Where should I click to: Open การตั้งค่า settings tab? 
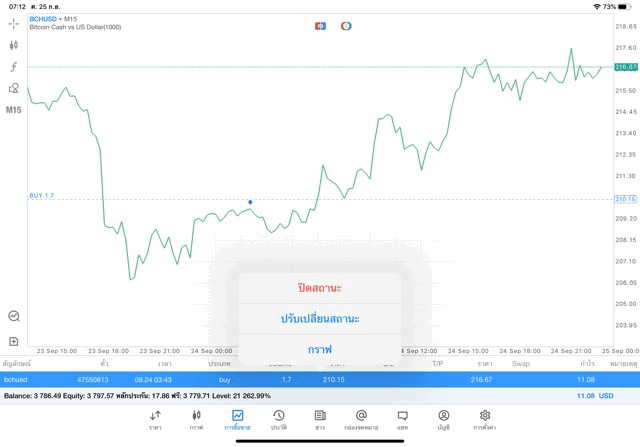coord(485,419)
